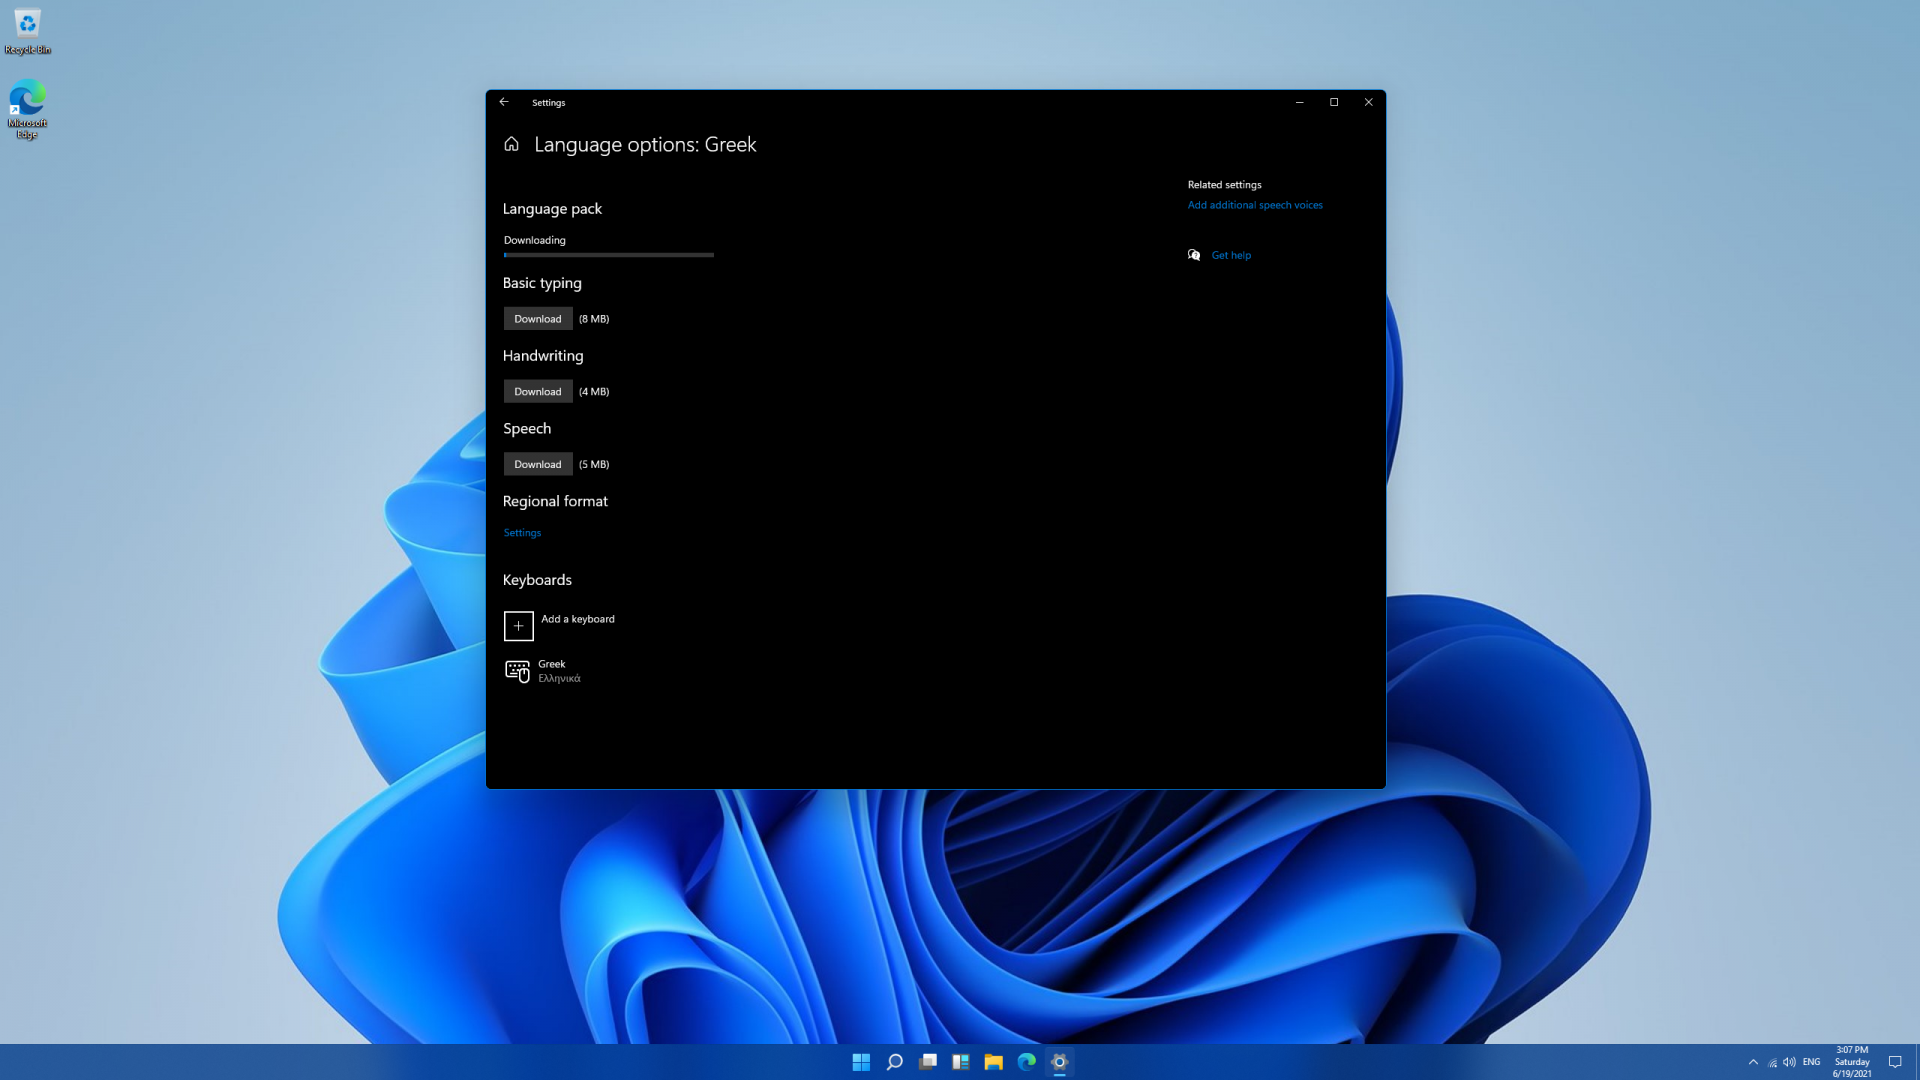Open ENG input language switcher
The height and width of the screenshot is (1080, 1920).
coord(1811,1062)
